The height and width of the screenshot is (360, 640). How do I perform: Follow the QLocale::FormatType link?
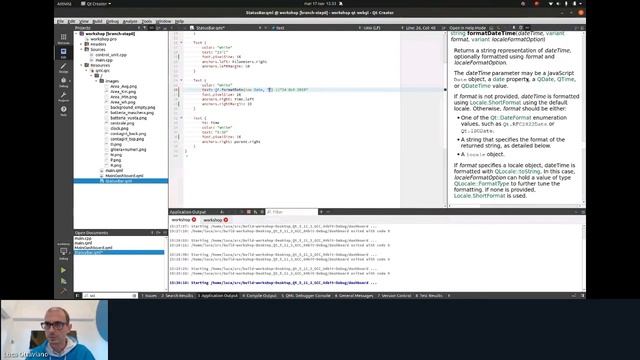(481, 184)
